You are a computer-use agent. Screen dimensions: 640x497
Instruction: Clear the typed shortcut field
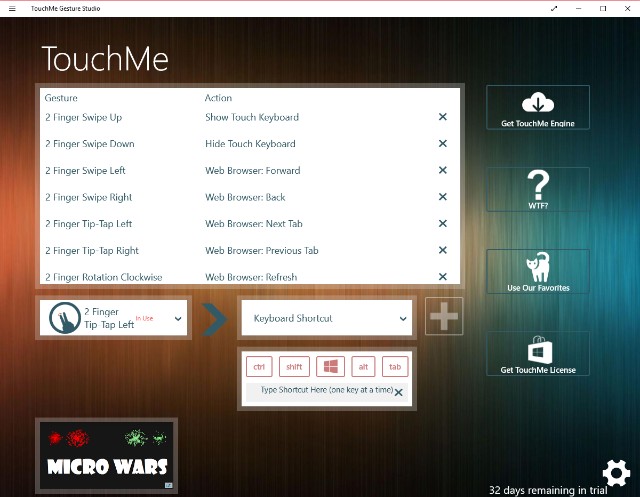click(399, 393)
